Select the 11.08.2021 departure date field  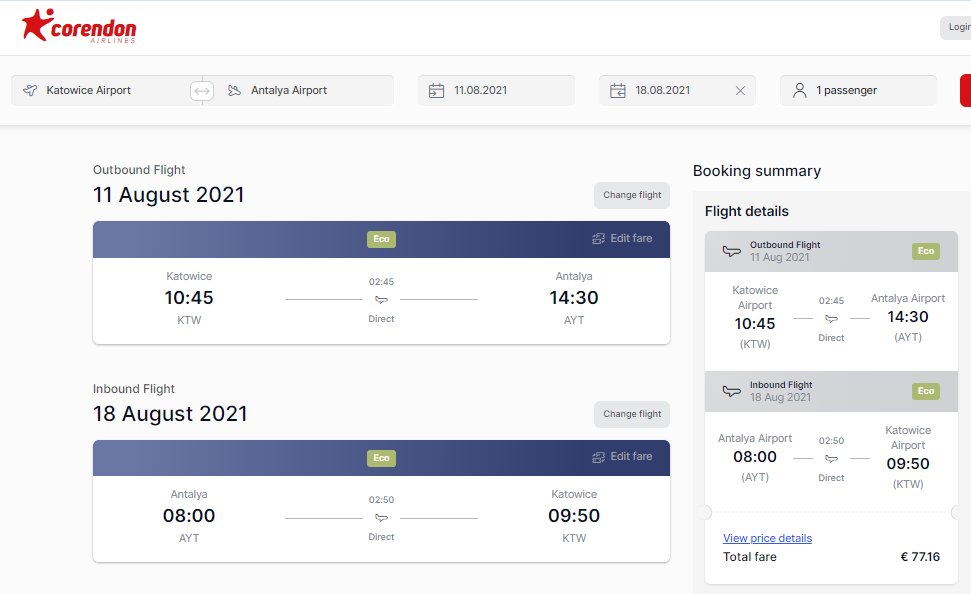pos(497,90)
